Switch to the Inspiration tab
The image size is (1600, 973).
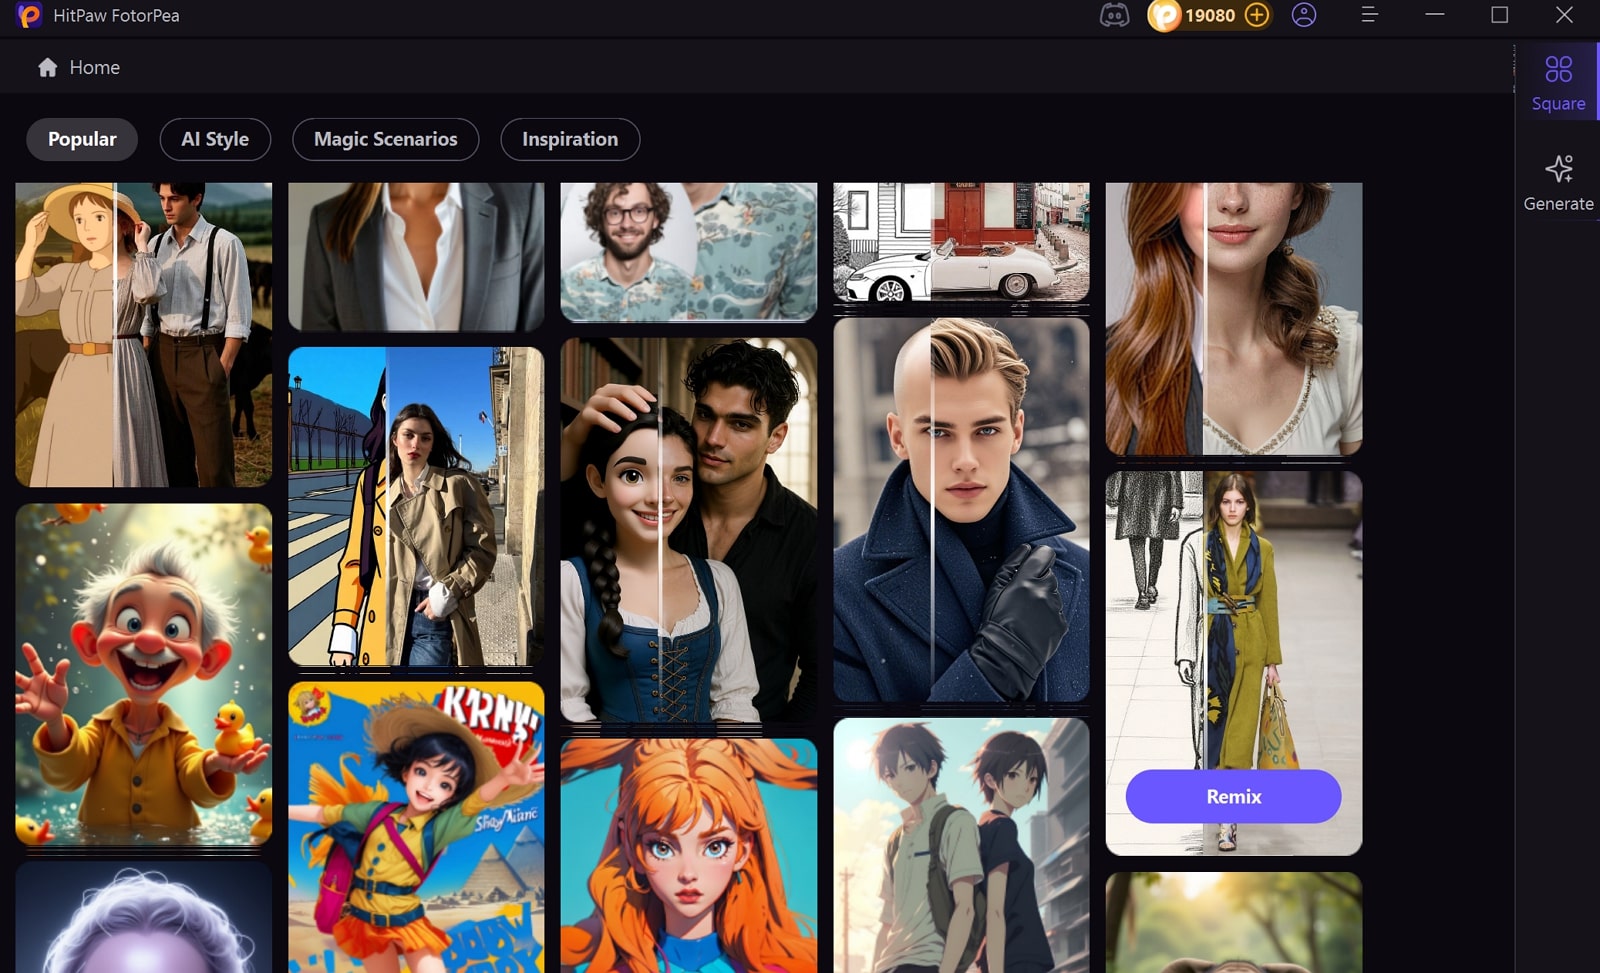tap(570, 139)
